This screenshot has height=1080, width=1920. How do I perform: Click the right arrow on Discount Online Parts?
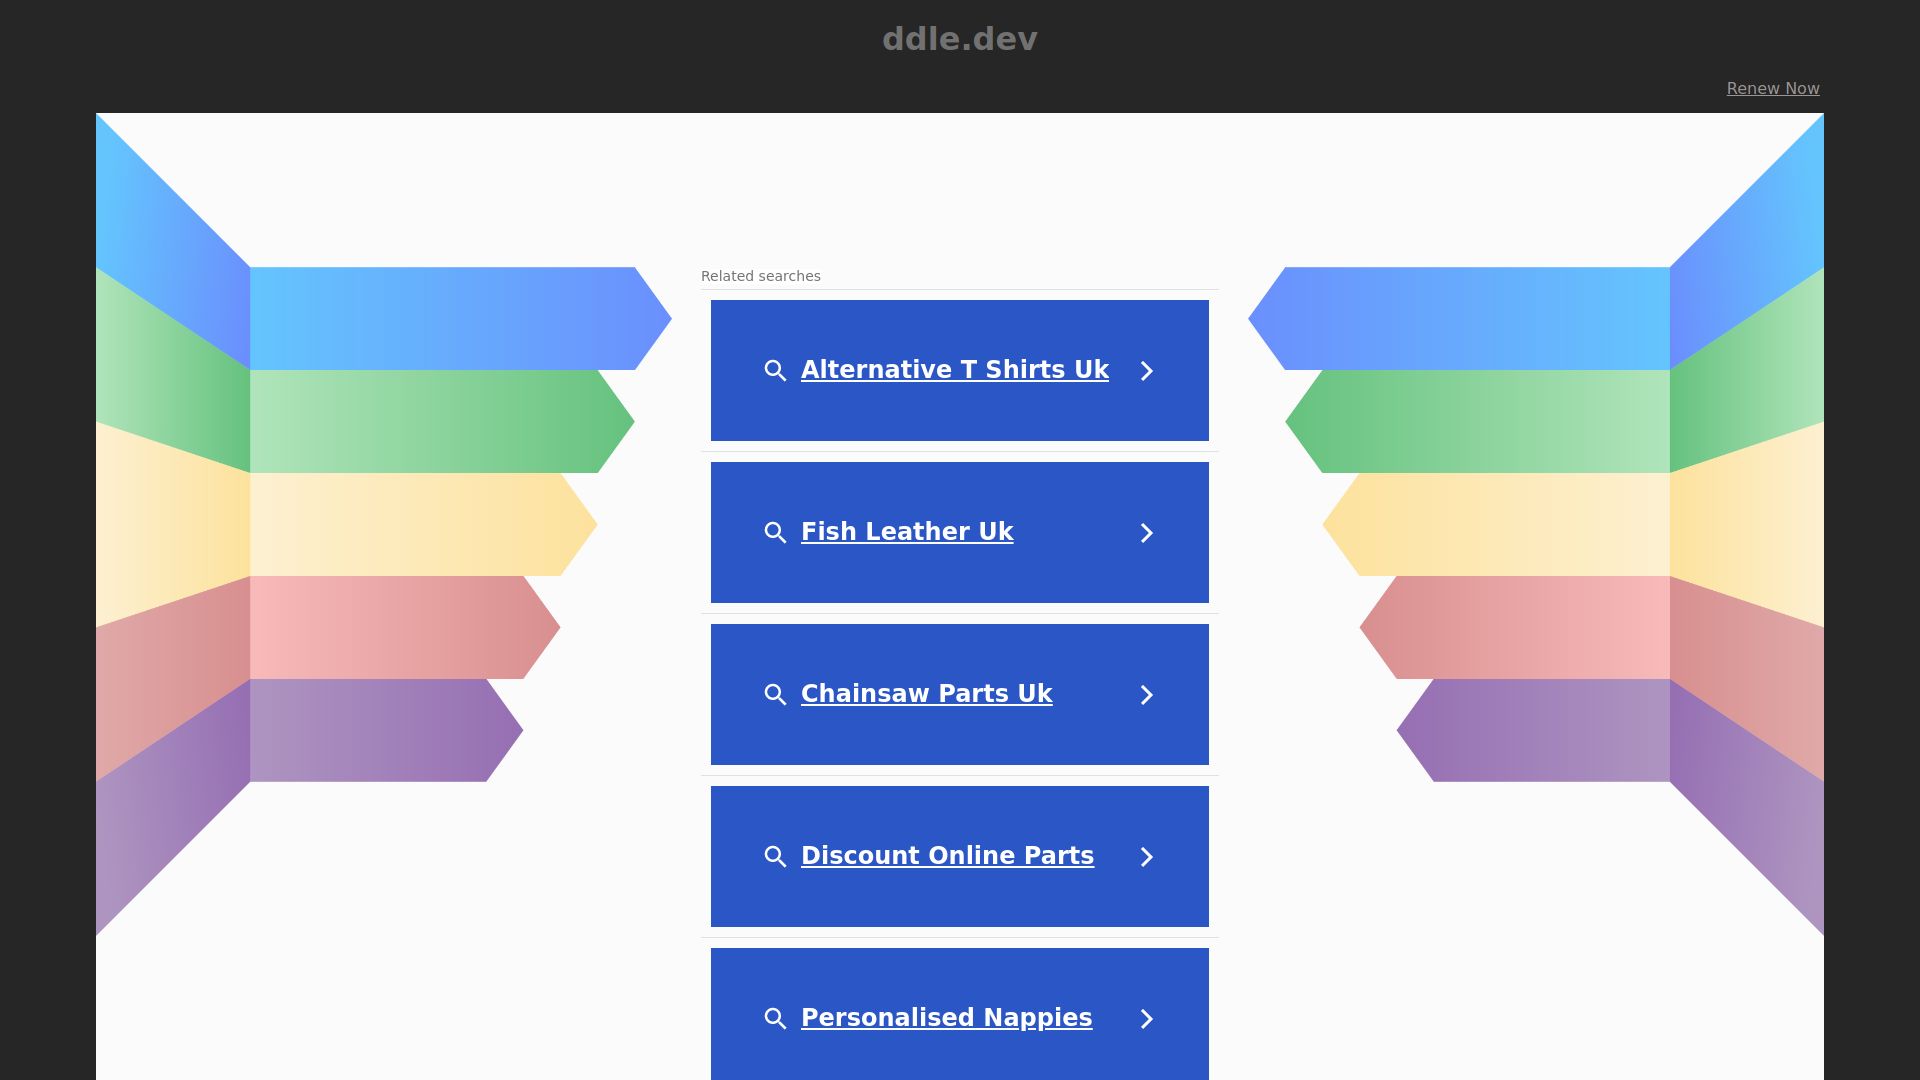tap(1147, 857)
